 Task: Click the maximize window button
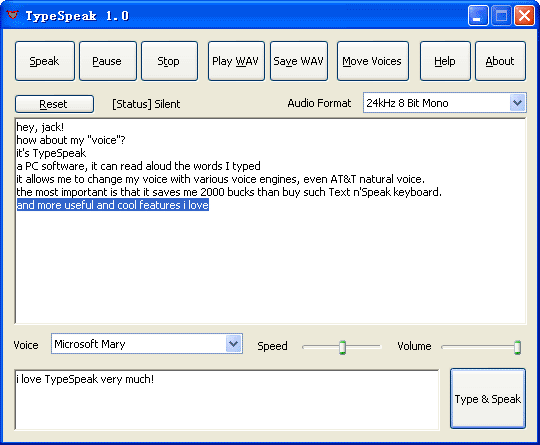click(x=501, y=15)
